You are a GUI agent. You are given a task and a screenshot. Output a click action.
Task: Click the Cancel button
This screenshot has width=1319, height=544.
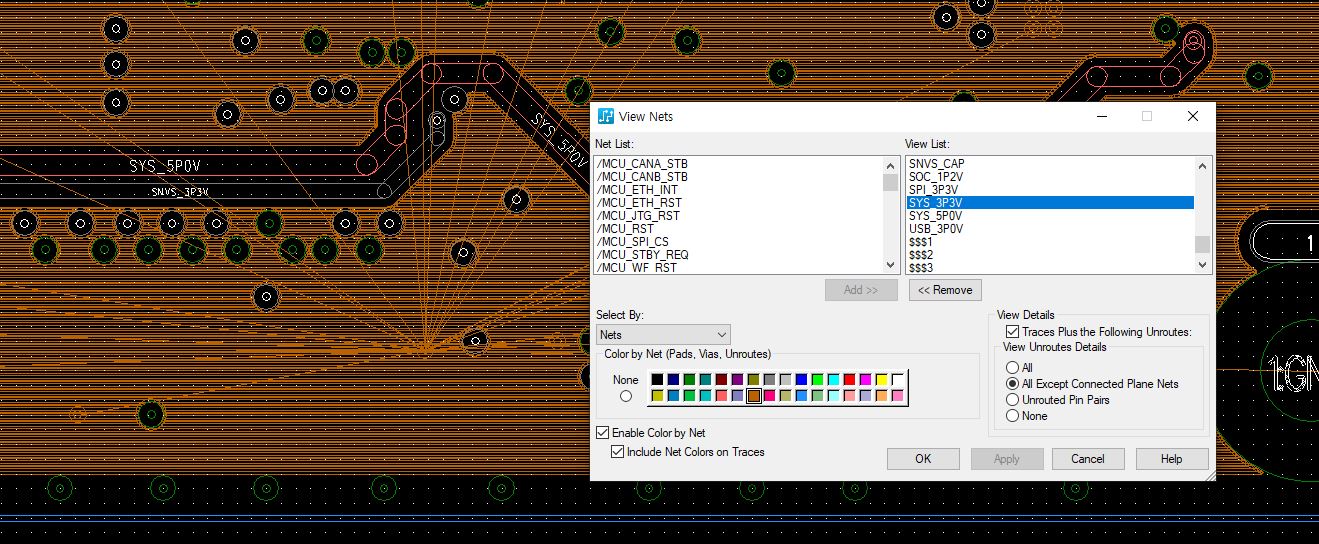pos(1087,459)
